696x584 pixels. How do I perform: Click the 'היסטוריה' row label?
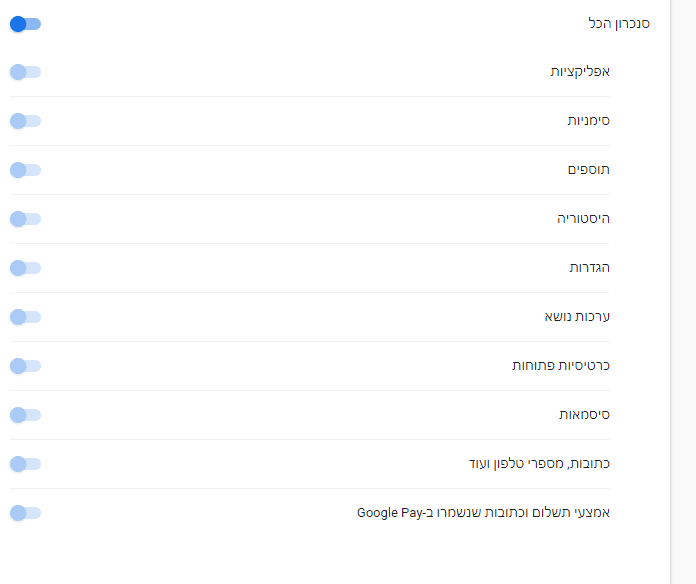pyautogui.click(x=583, y=219)
